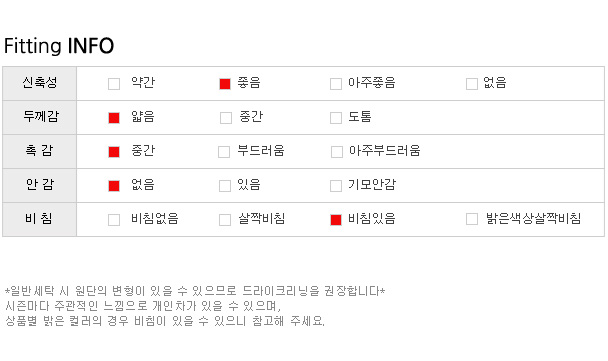Uncheck the red 비침있음 box
This screenshot has height=361, width=608.
point(336,220)
